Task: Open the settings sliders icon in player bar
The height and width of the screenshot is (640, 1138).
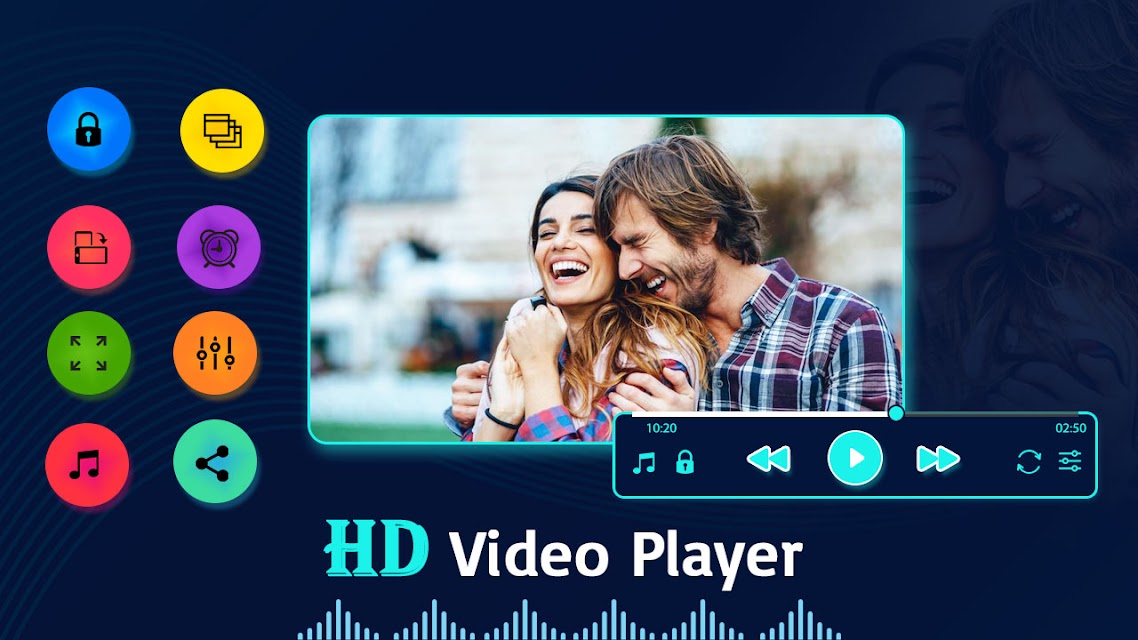Action: pos(1070,461)
